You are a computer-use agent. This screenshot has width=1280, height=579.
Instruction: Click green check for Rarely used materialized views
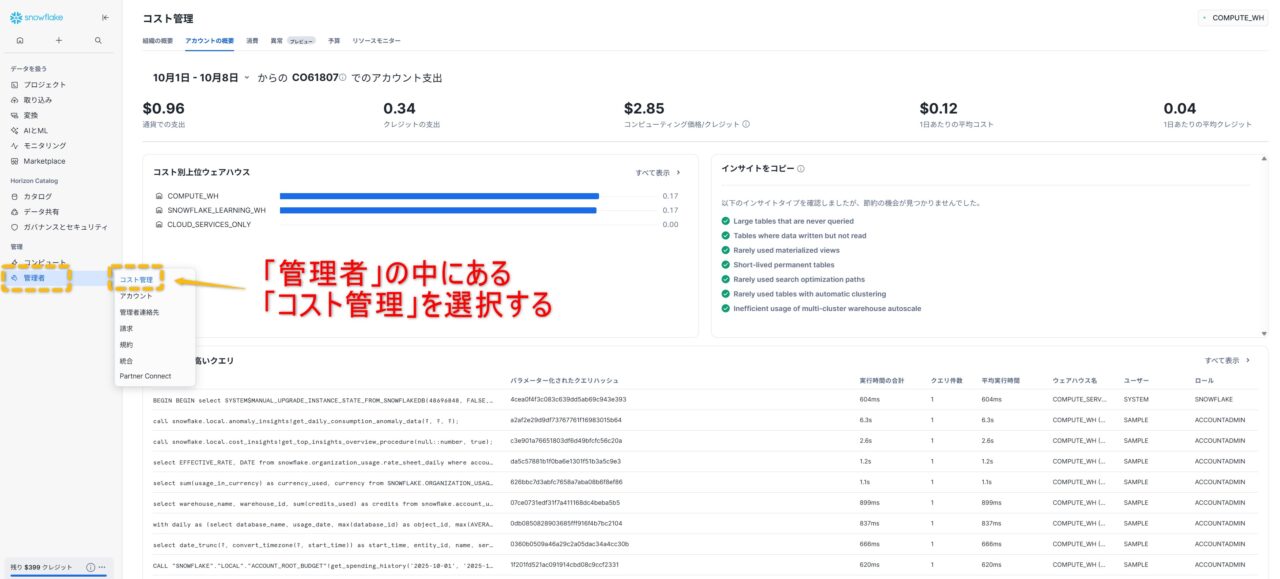coord(726,250)
